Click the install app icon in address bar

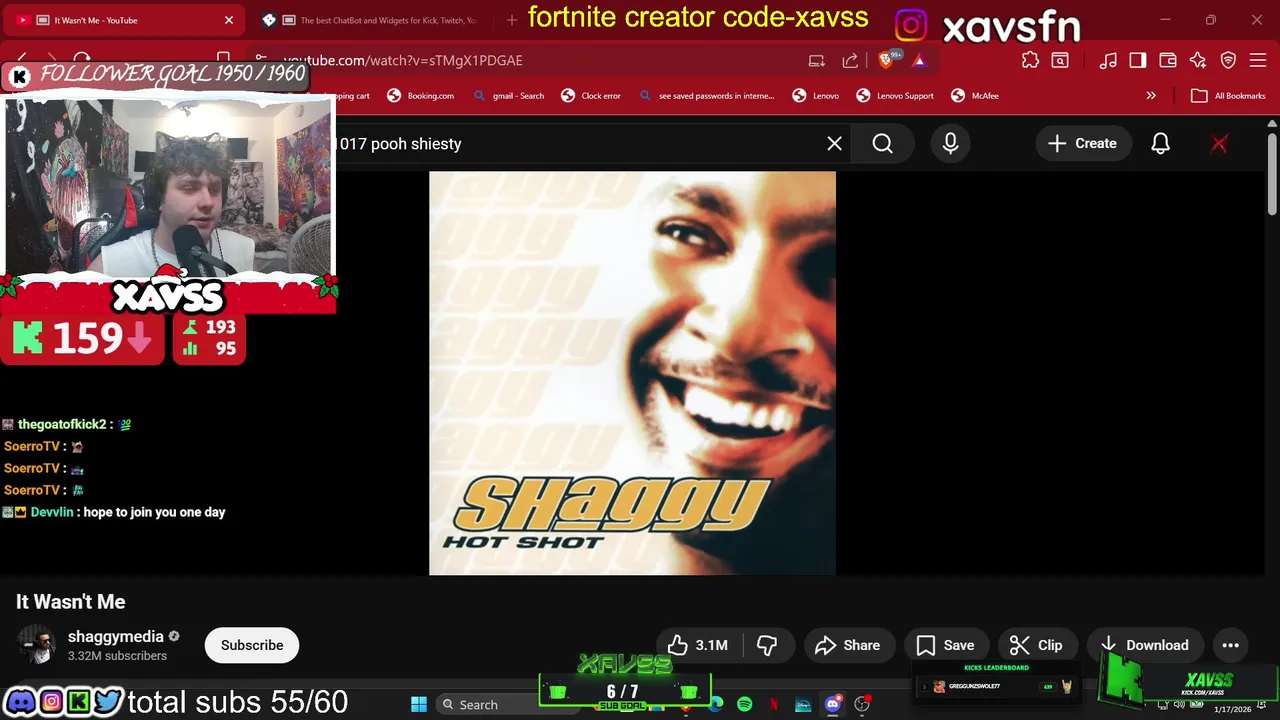(817, 61)
